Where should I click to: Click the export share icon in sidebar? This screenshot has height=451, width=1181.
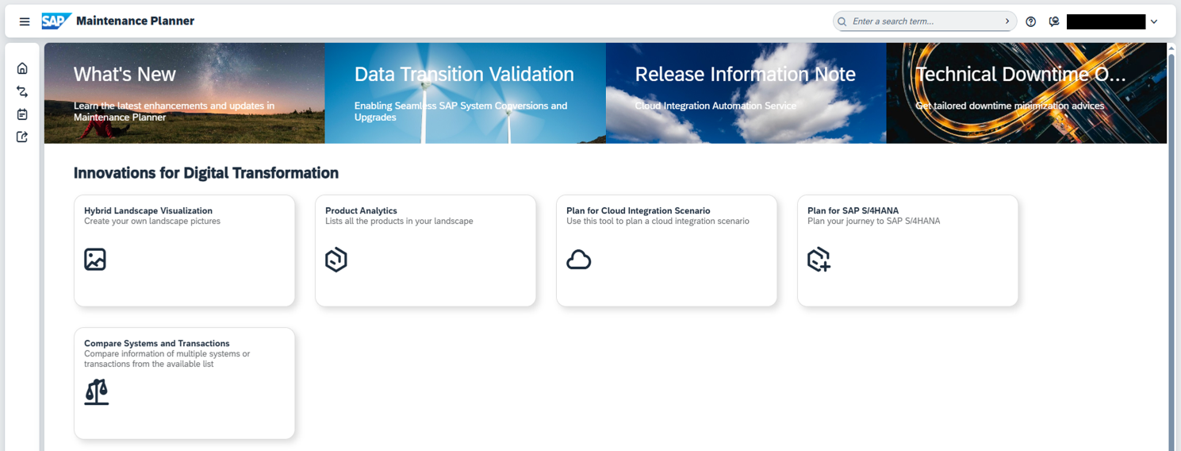pyautogui.click(x=22, y=137)
